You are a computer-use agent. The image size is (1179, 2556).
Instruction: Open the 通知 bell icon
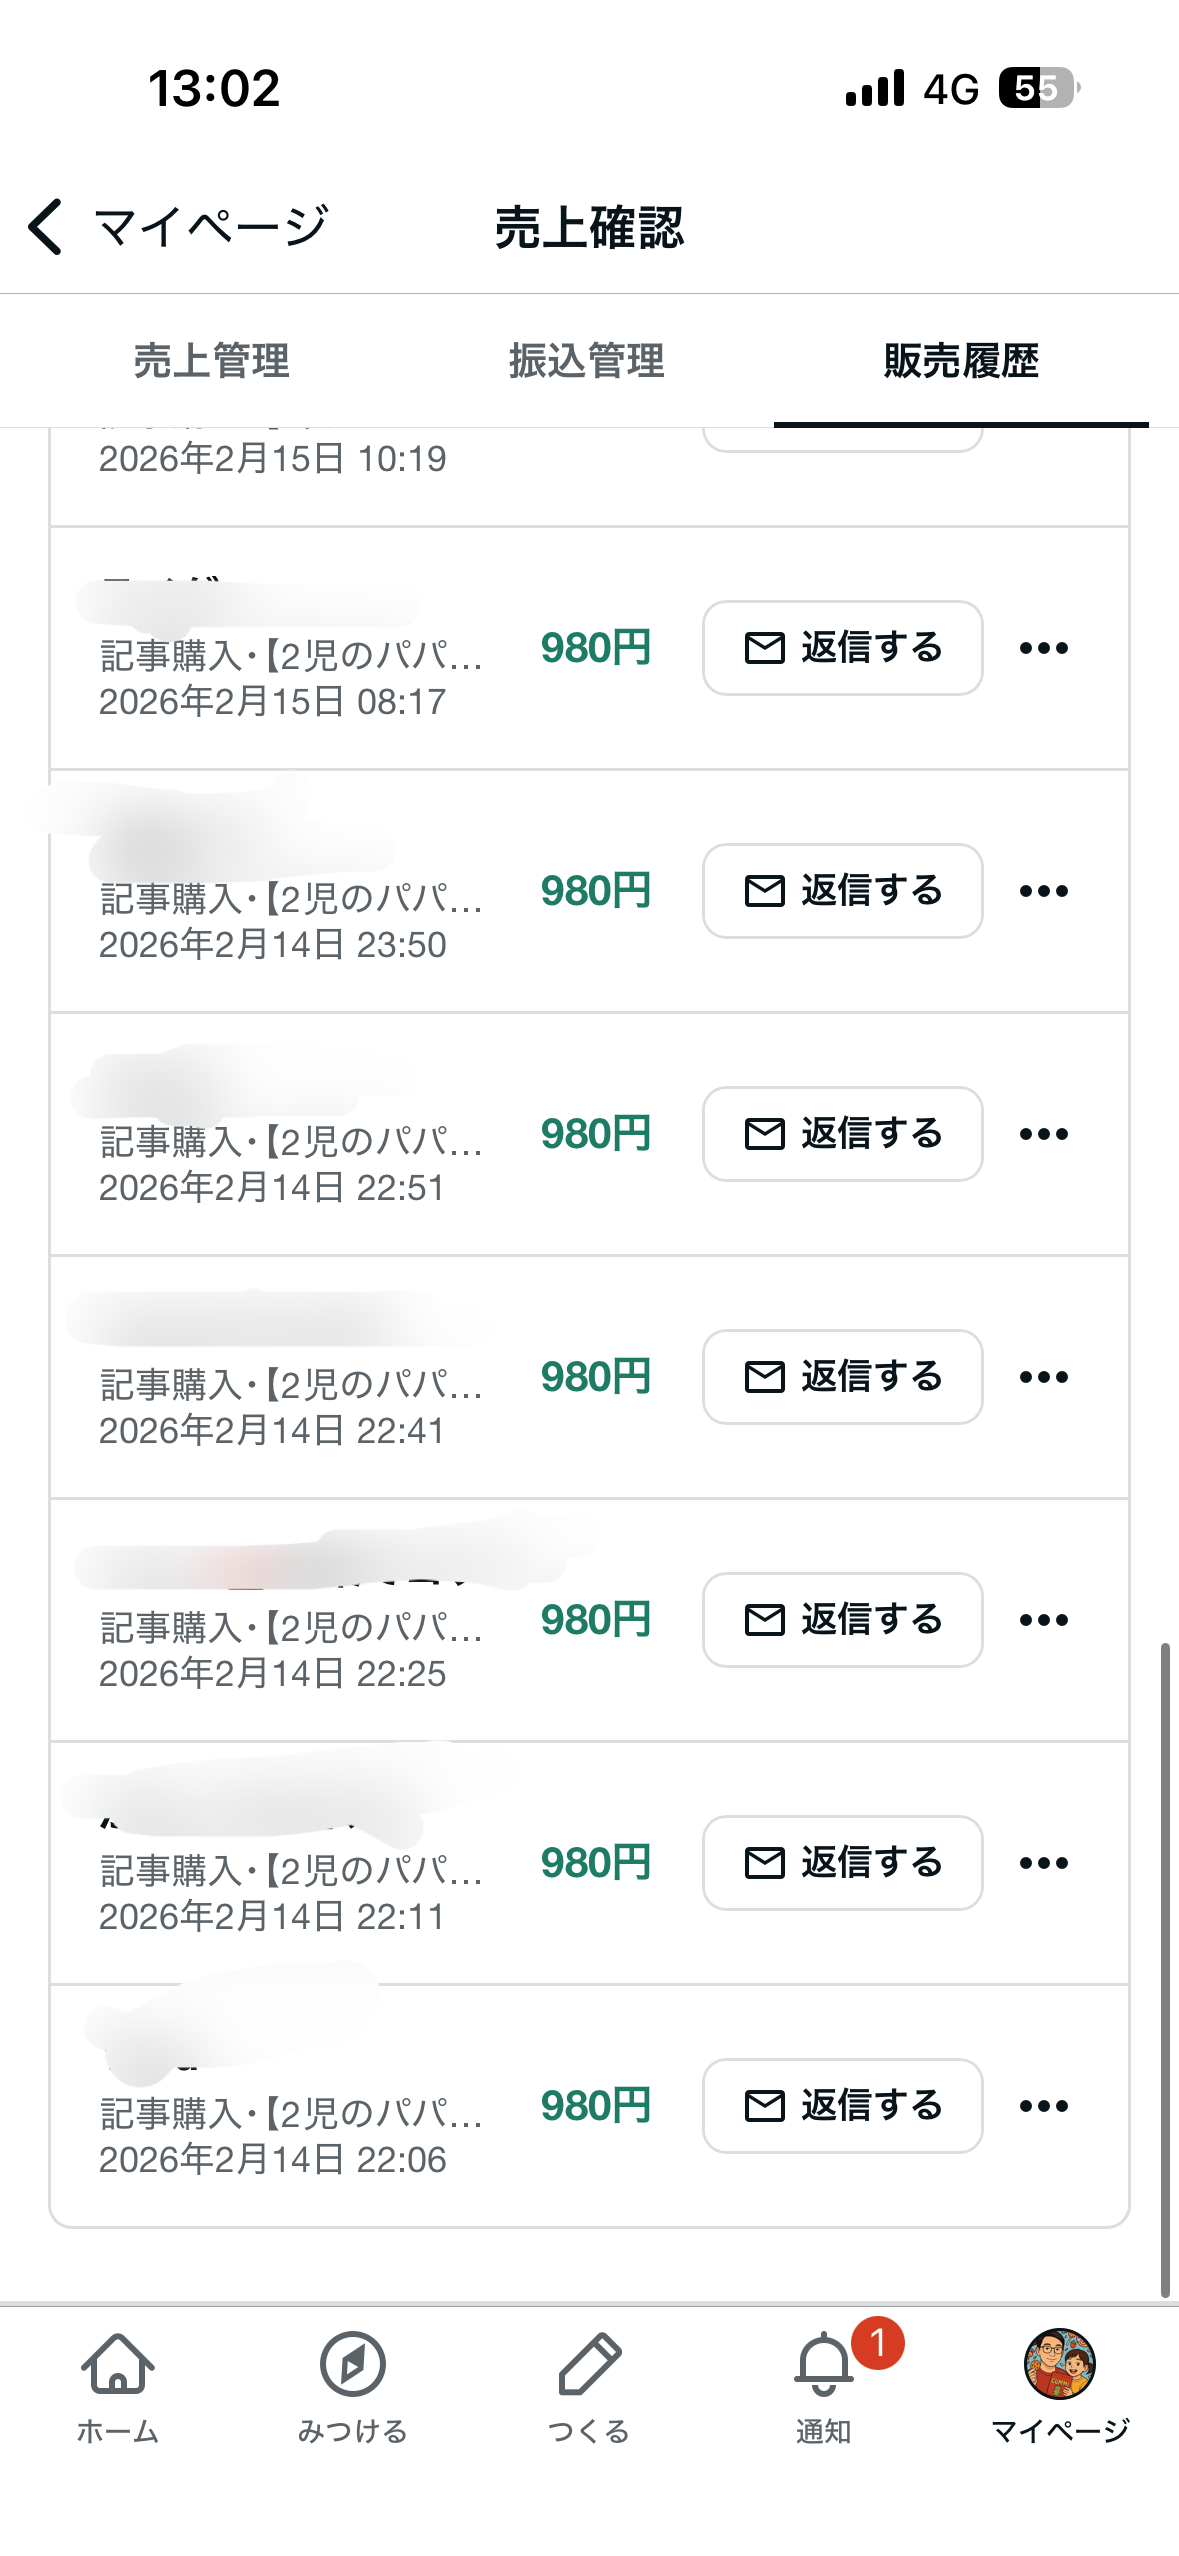point(824,2365)
